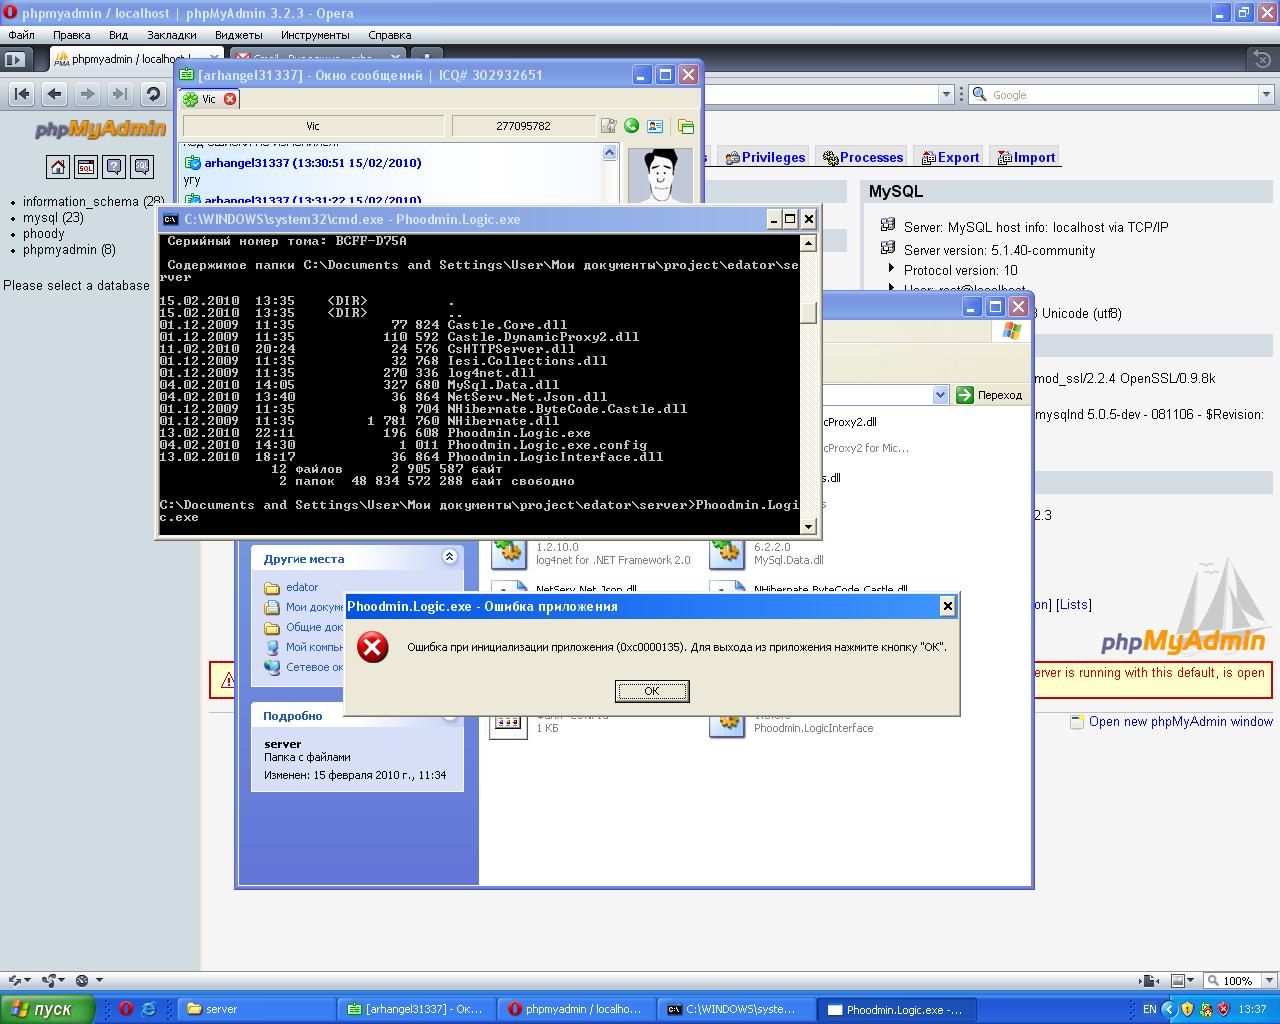
Task: Click the Переход go button in Explorer
Action: pyautogui.click(x=990, y=395)
